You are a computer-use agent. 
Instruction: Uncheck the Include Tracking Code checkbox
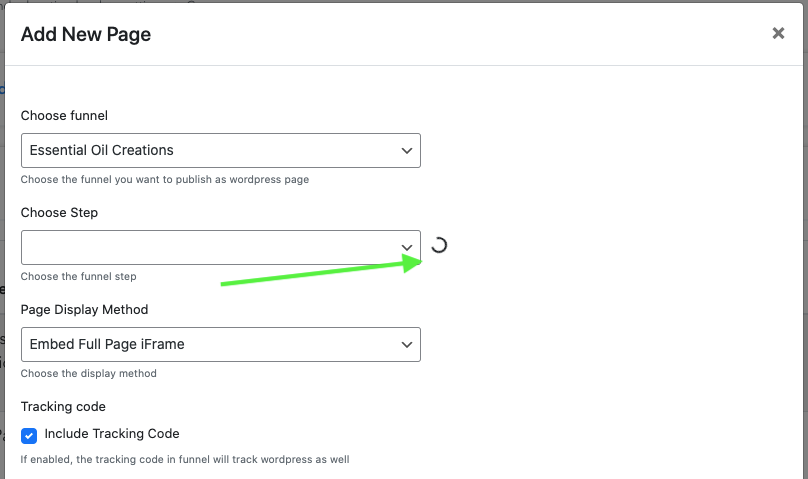click(x=29, y=435)
